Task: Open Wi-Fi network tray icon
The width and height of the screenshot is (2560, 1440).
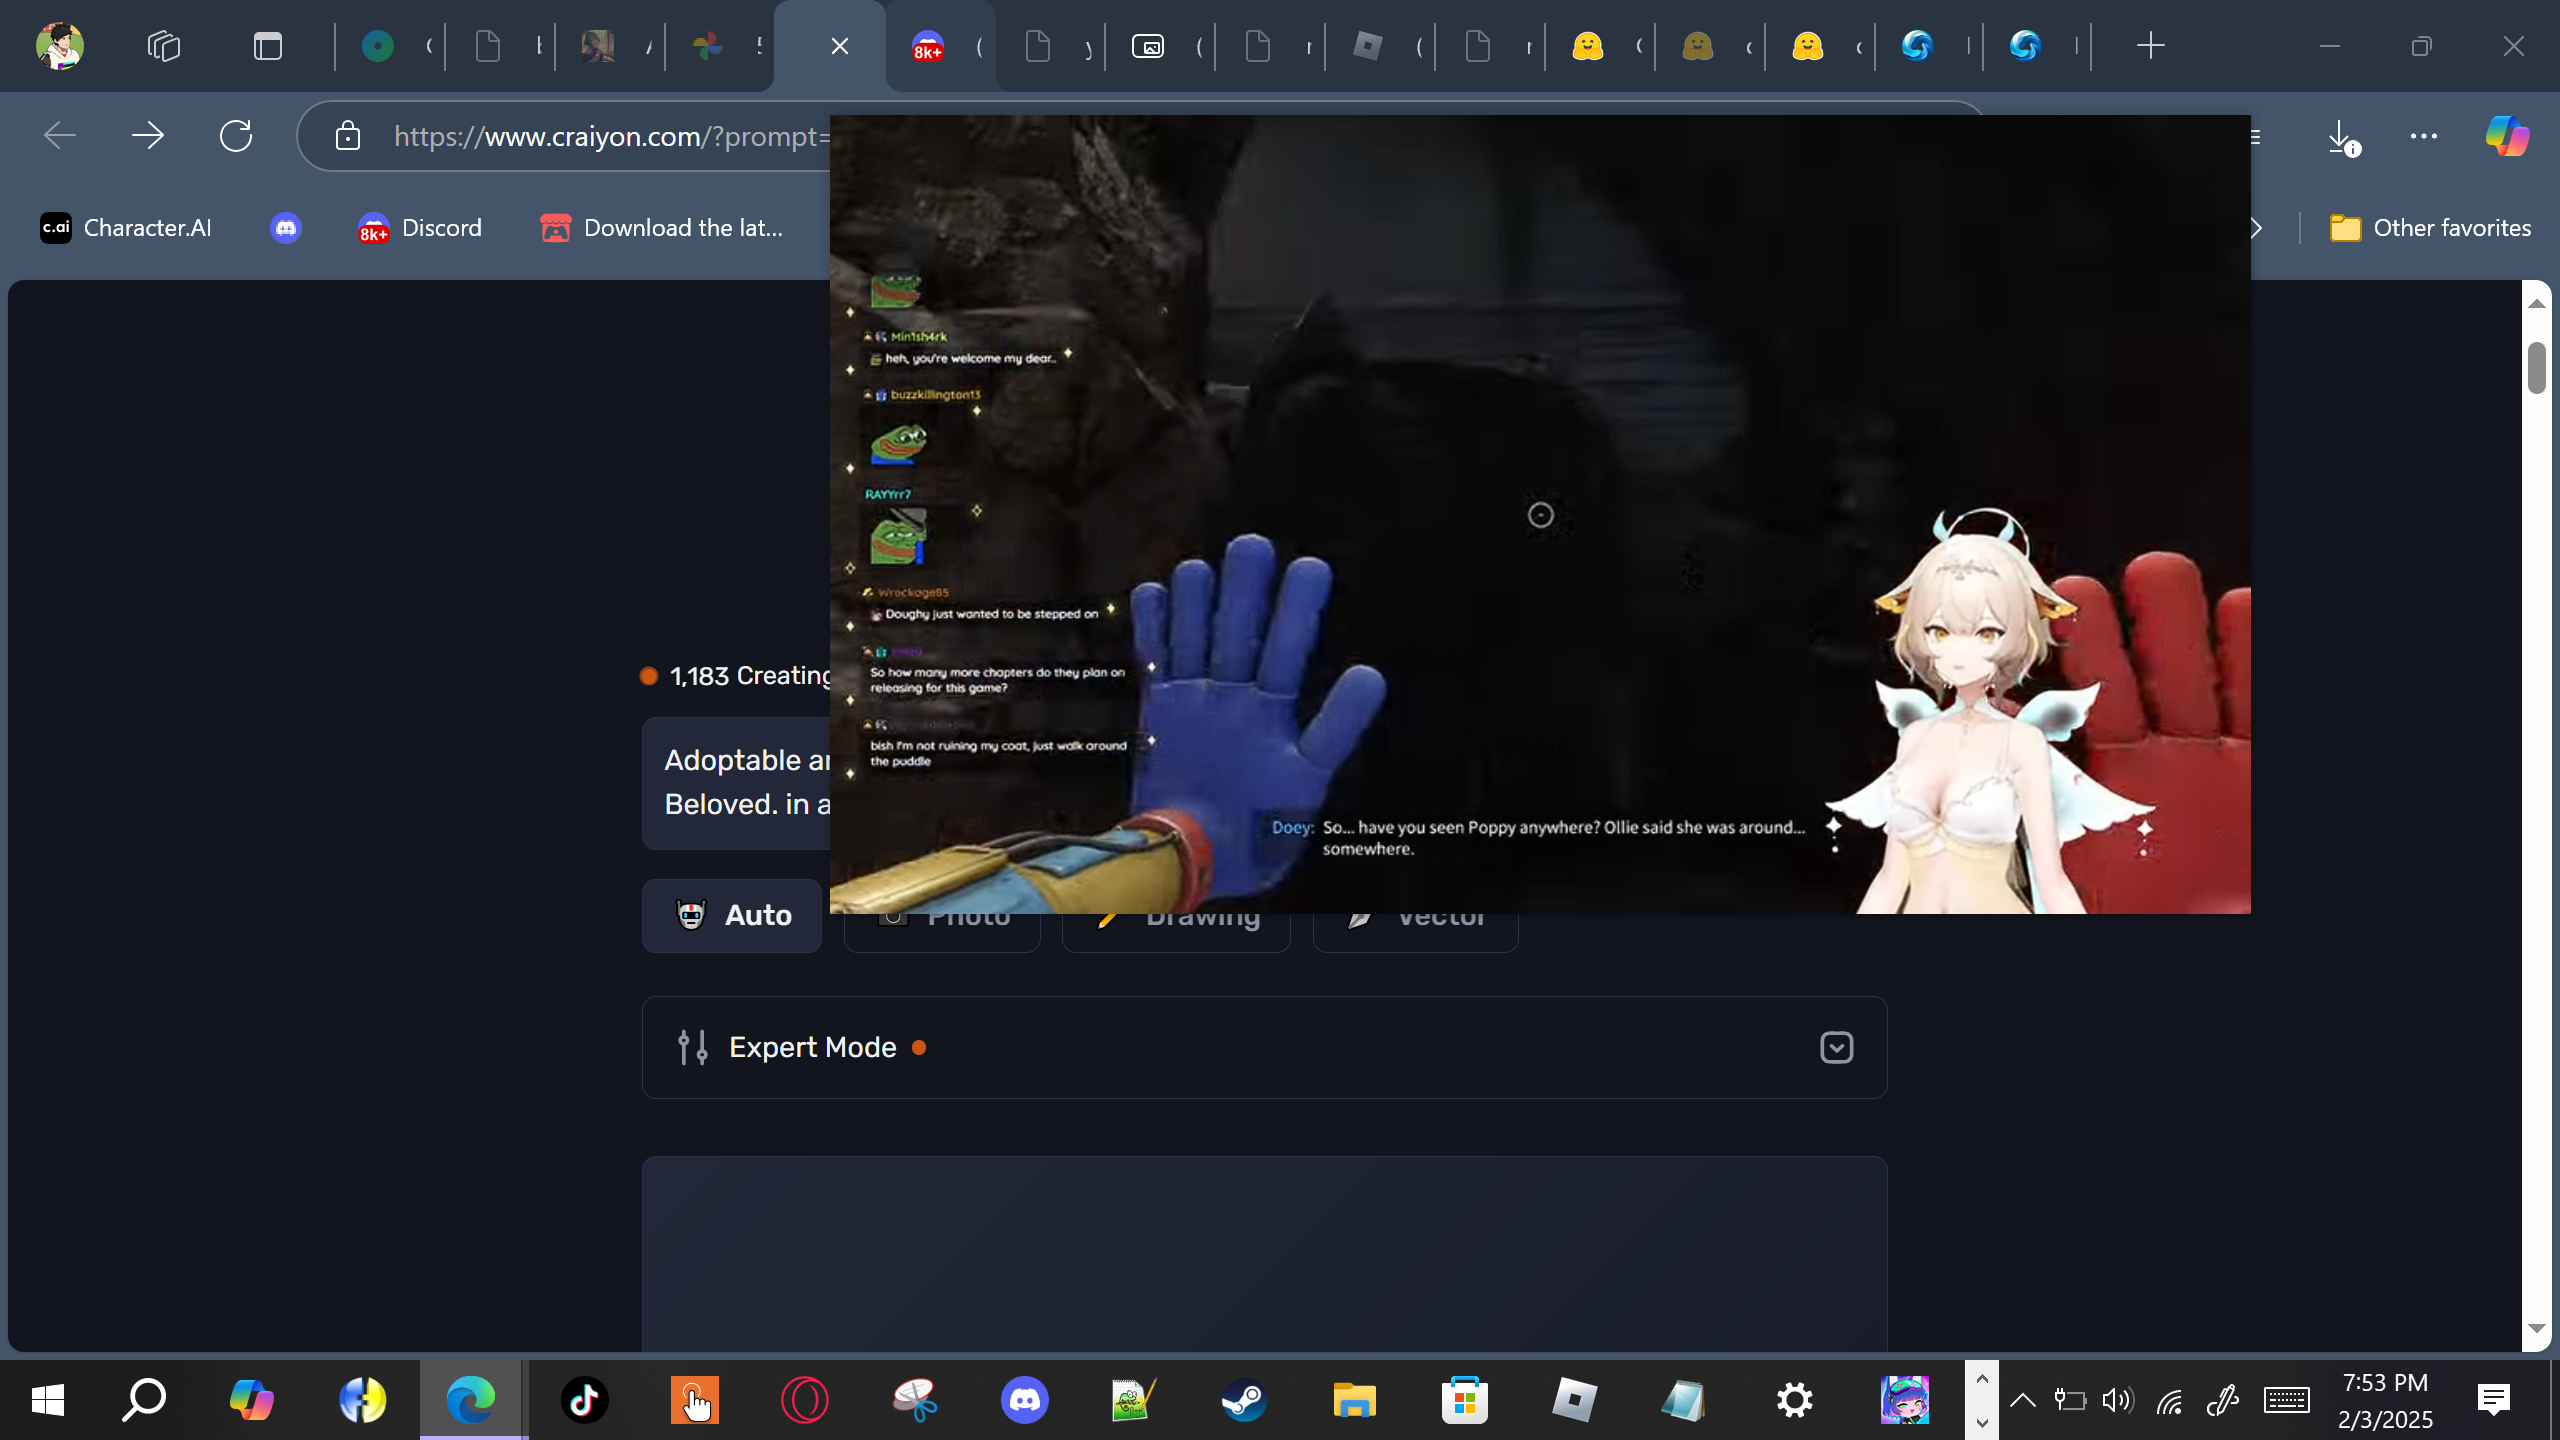Action: tap(2170, 1400)
